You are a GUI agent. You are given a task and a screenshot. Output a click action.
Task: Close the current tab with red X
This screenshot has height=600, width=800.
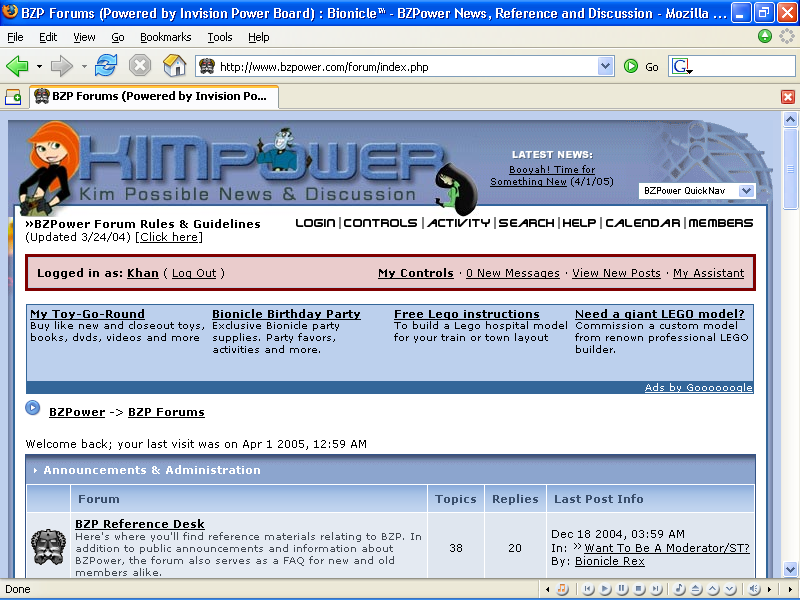click(788, 97)
